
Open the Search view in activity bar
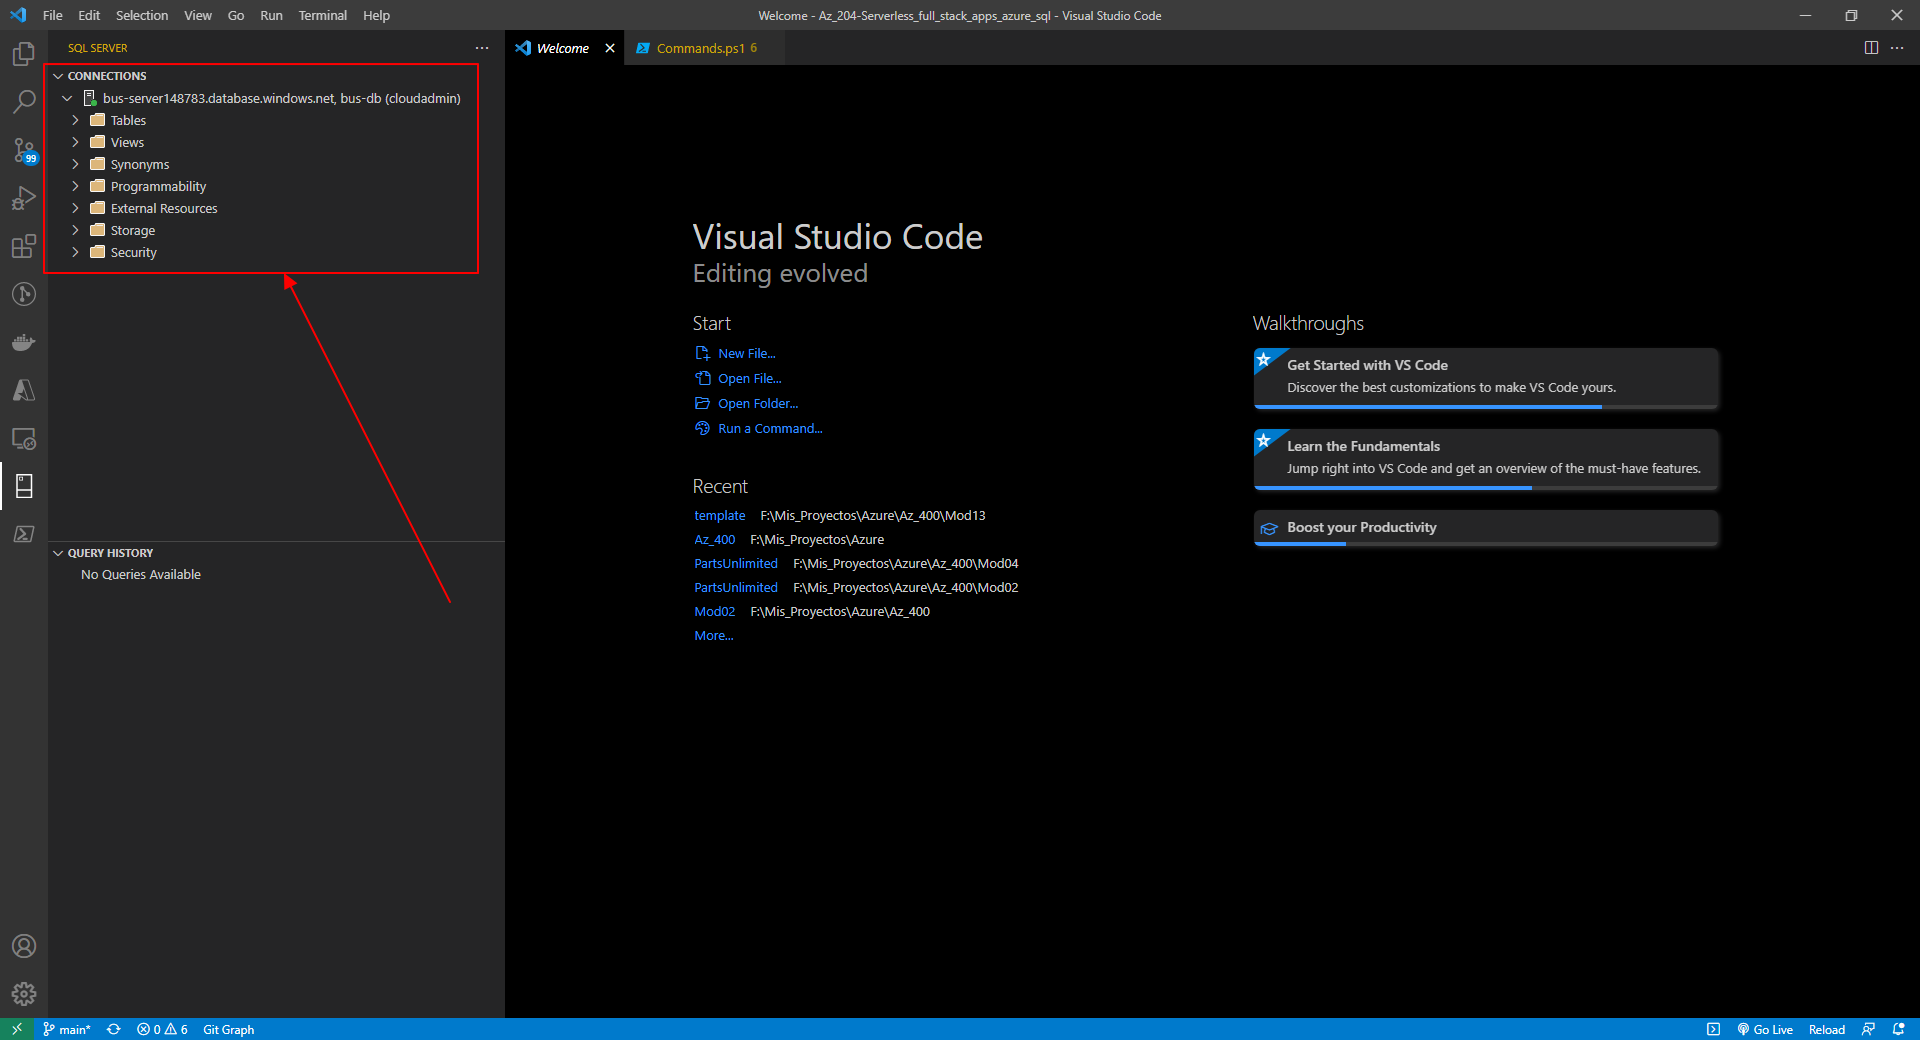click(x=24, y=102)
